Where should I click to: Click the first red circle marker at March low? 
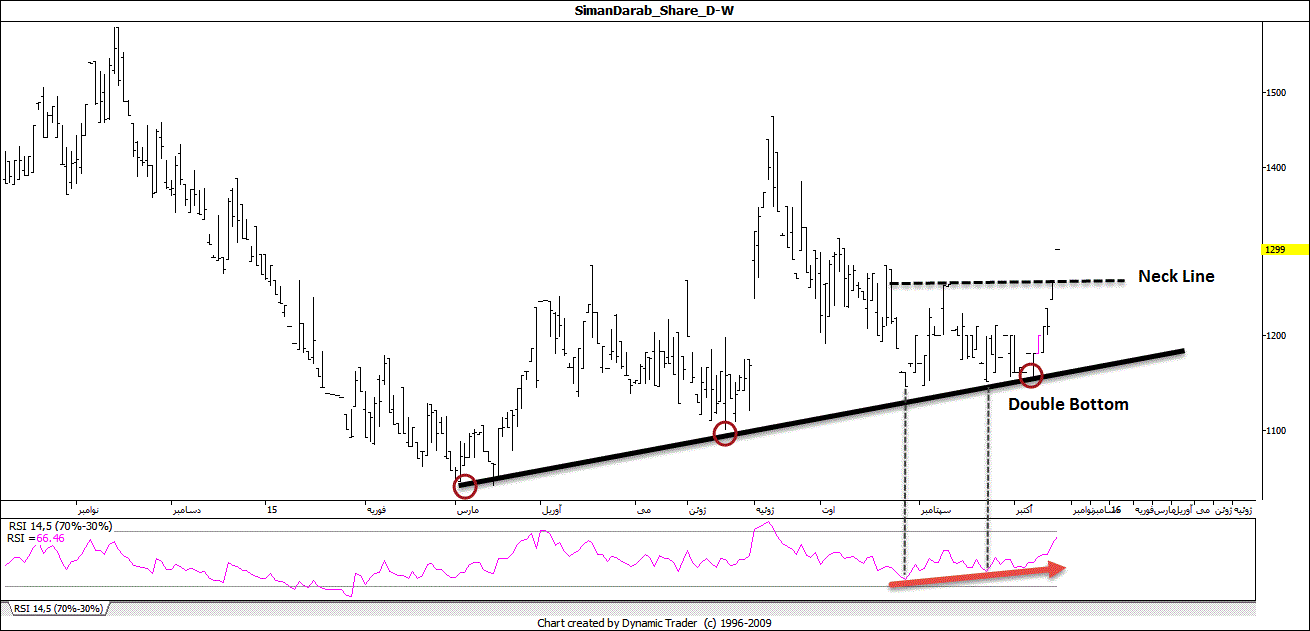point(465,487)
